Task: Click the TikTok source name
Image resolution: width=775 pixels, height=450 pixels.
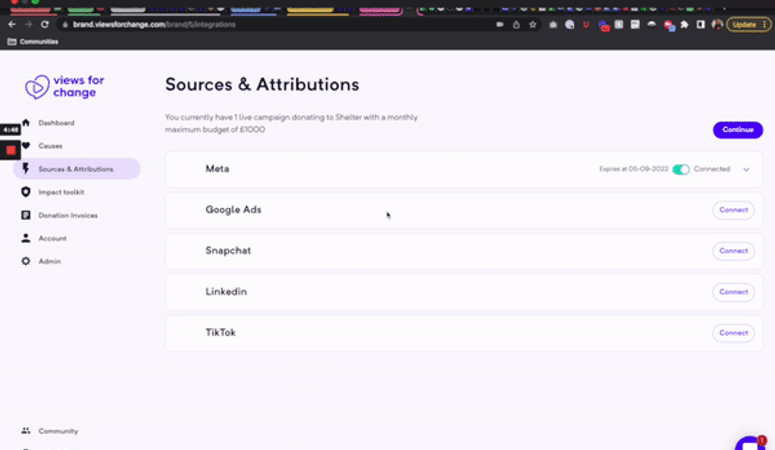Action: pos(220,333)
